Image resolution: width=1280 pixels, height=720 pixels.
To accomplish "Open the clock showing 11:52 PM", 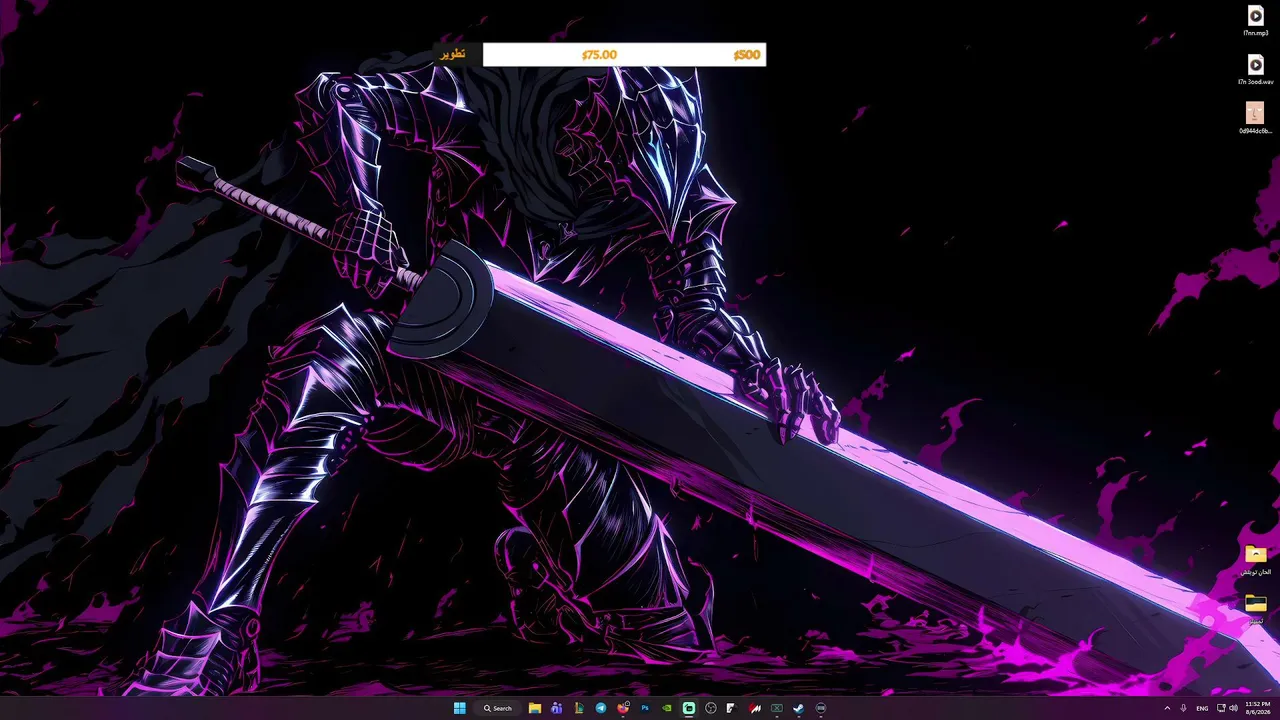I will pos(1257,708).
